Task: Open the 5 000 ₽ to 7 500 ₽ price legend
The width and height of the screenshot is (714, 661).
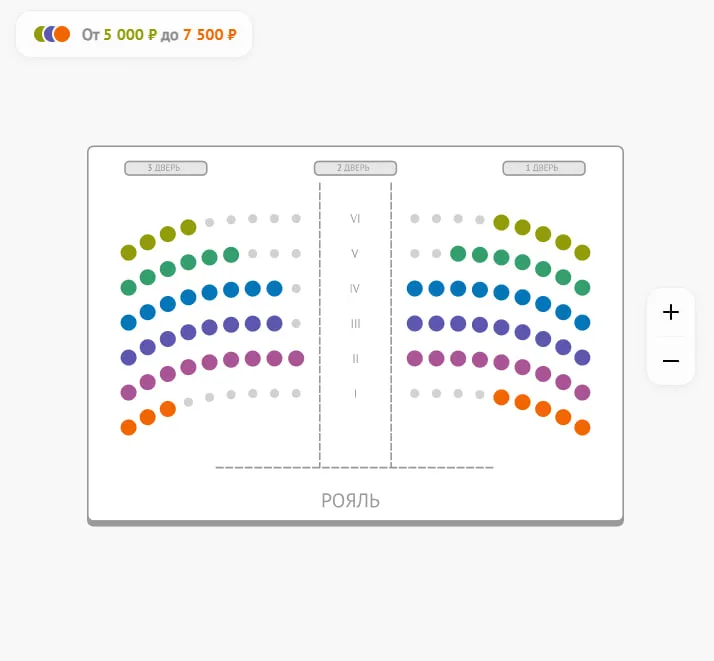Action: [x=134, y=34]
